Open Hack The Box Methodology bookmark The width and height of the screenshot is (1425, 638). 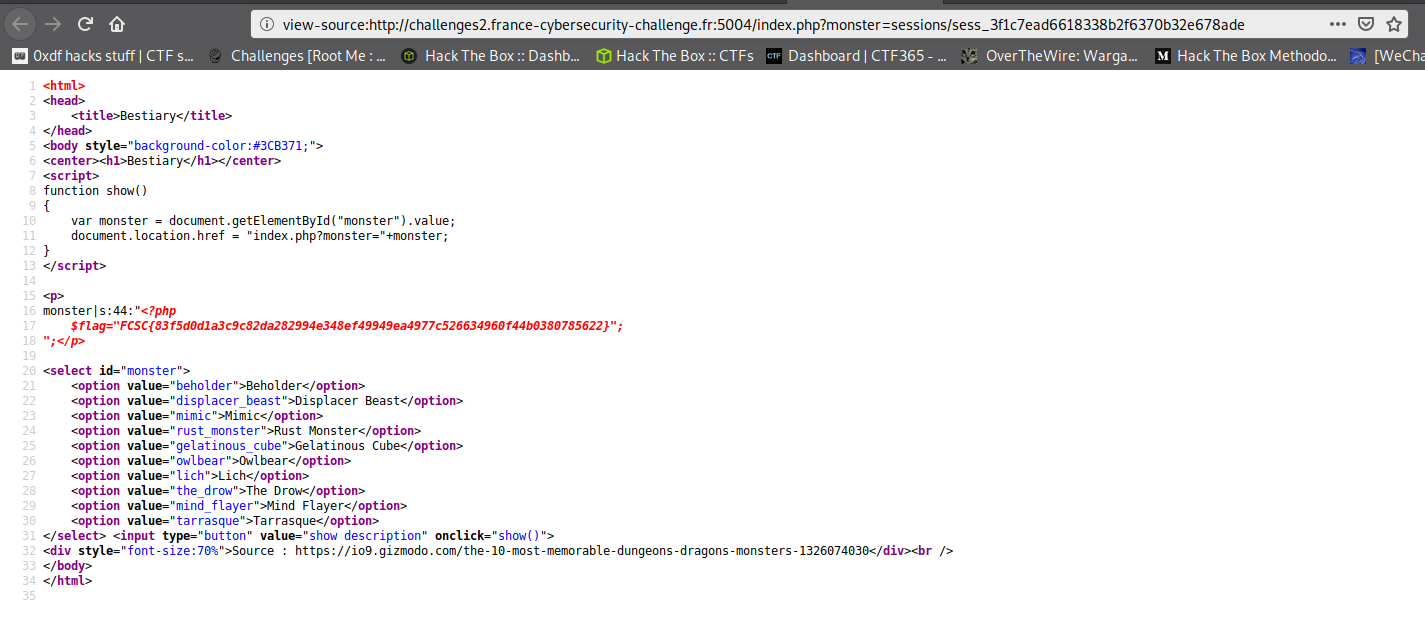tap(1245, 56)
